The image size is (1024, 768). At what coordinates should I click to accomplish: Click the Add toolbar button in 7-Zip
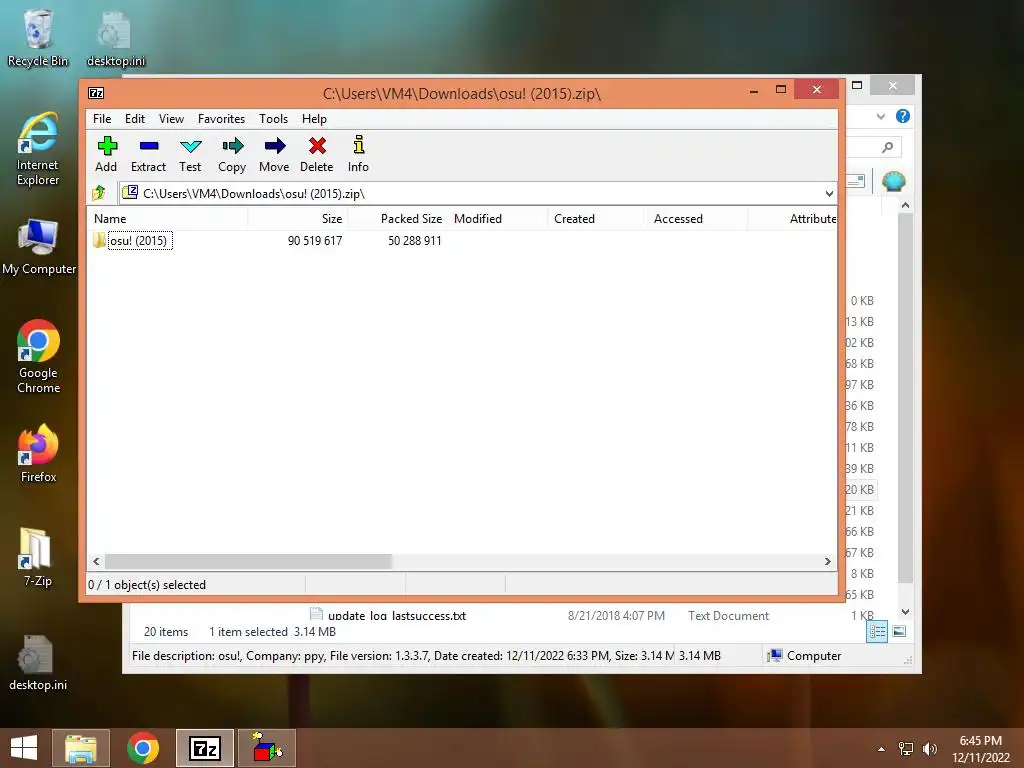point(106,154)
